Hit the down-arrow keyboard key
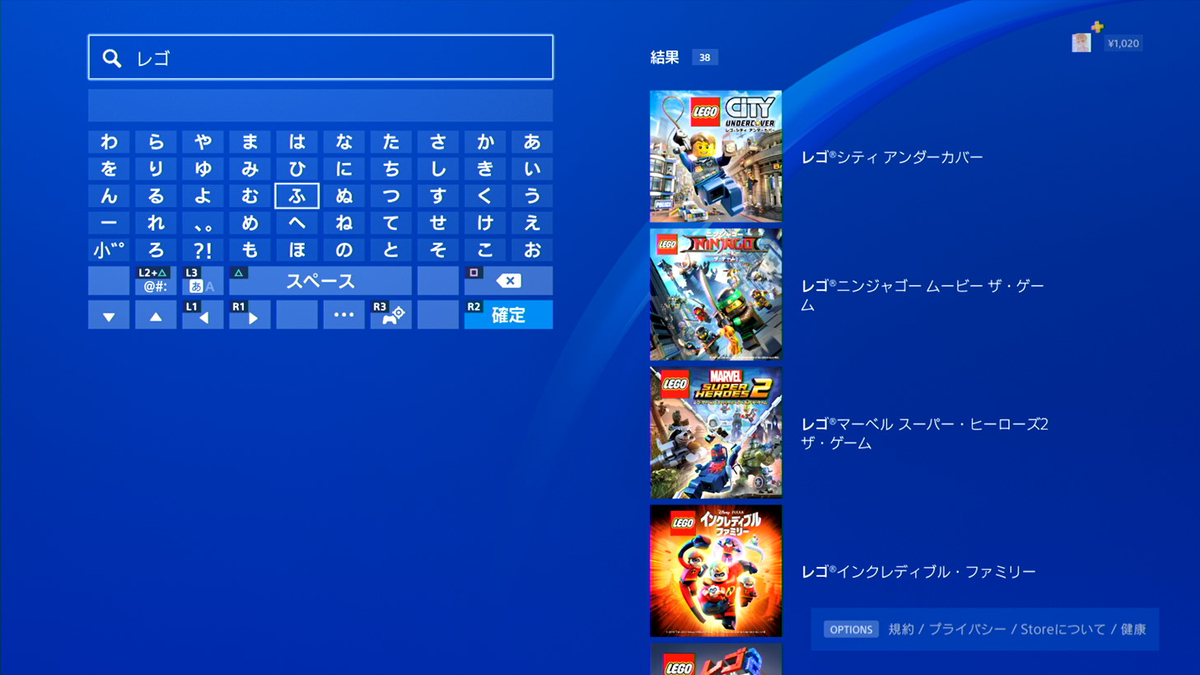 point(109,315)
